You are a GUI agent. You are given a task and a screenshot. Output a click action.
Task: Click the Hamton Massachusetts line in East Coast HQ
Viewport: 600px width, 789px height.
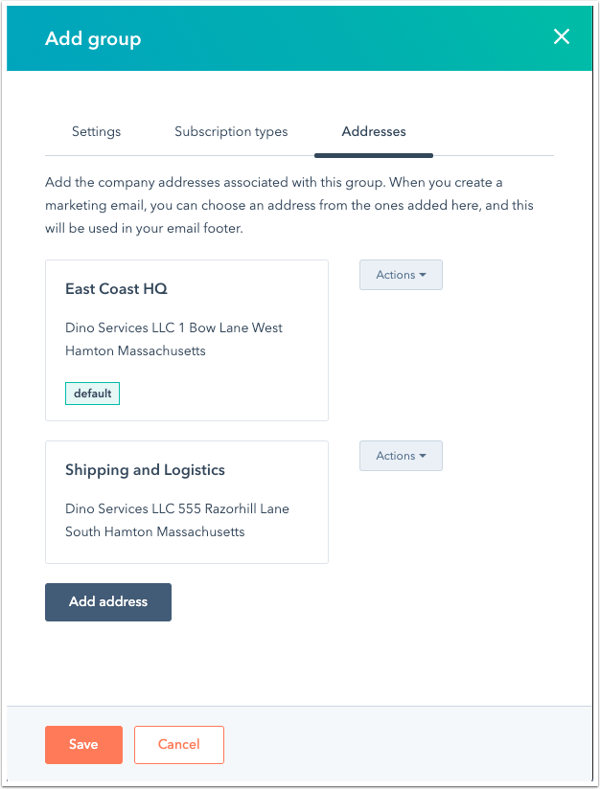[135, 351]
